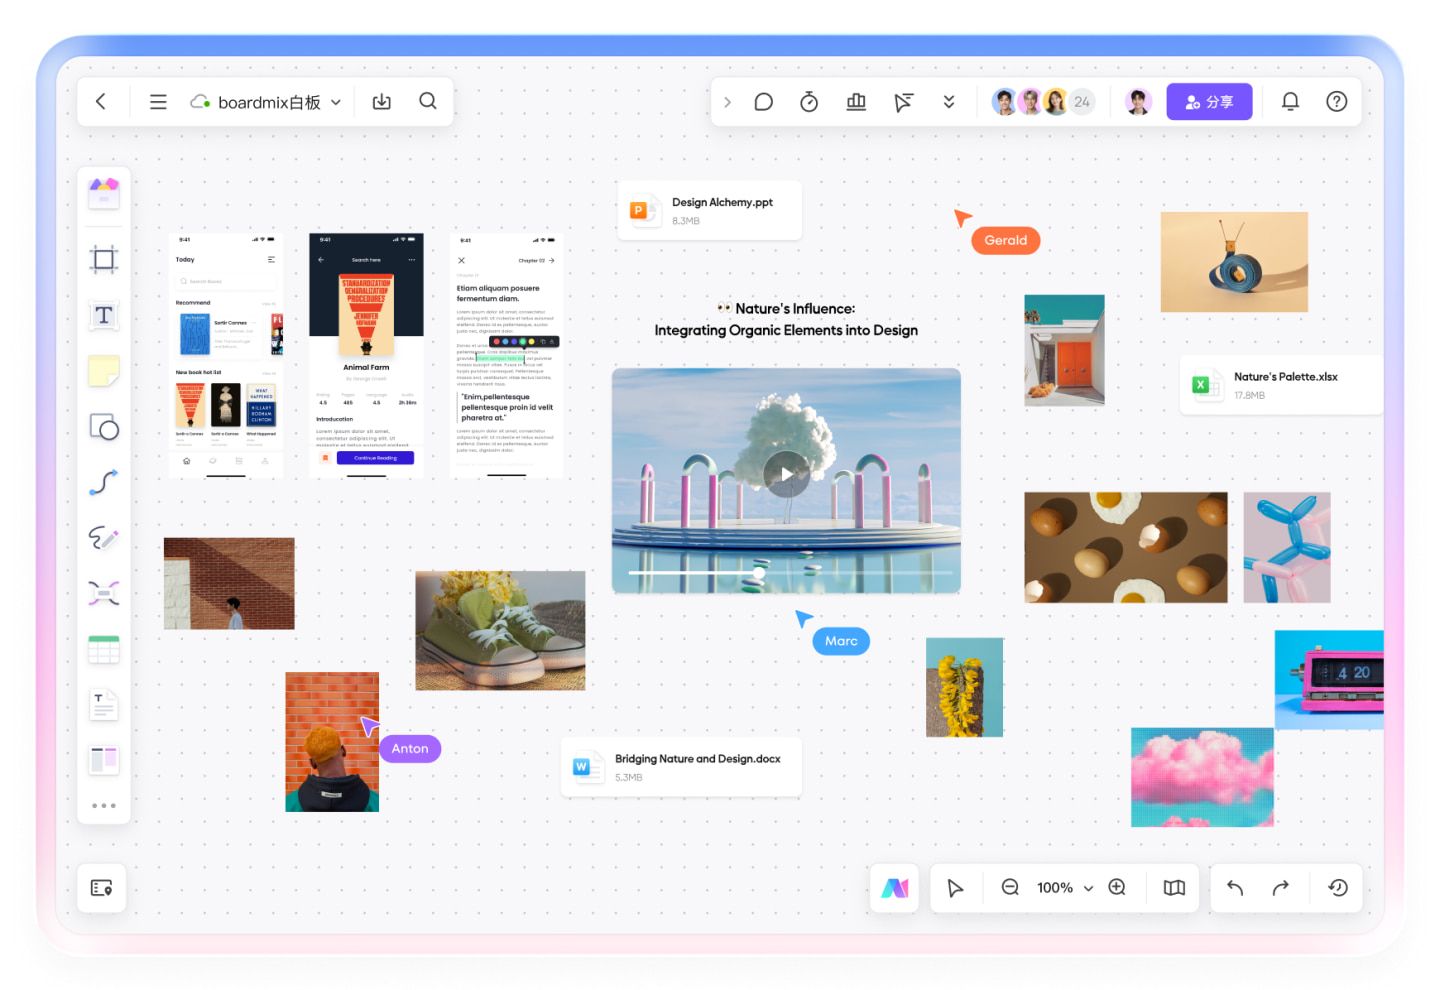Viewport: 1440px width, 990px height.
Task: Play the Nature's Influence video
Action: (787, 475)
